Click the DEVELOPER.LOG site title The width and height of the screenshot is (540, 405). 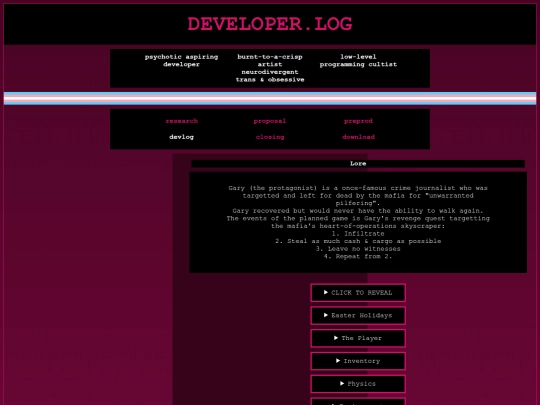tap(270, 24)
